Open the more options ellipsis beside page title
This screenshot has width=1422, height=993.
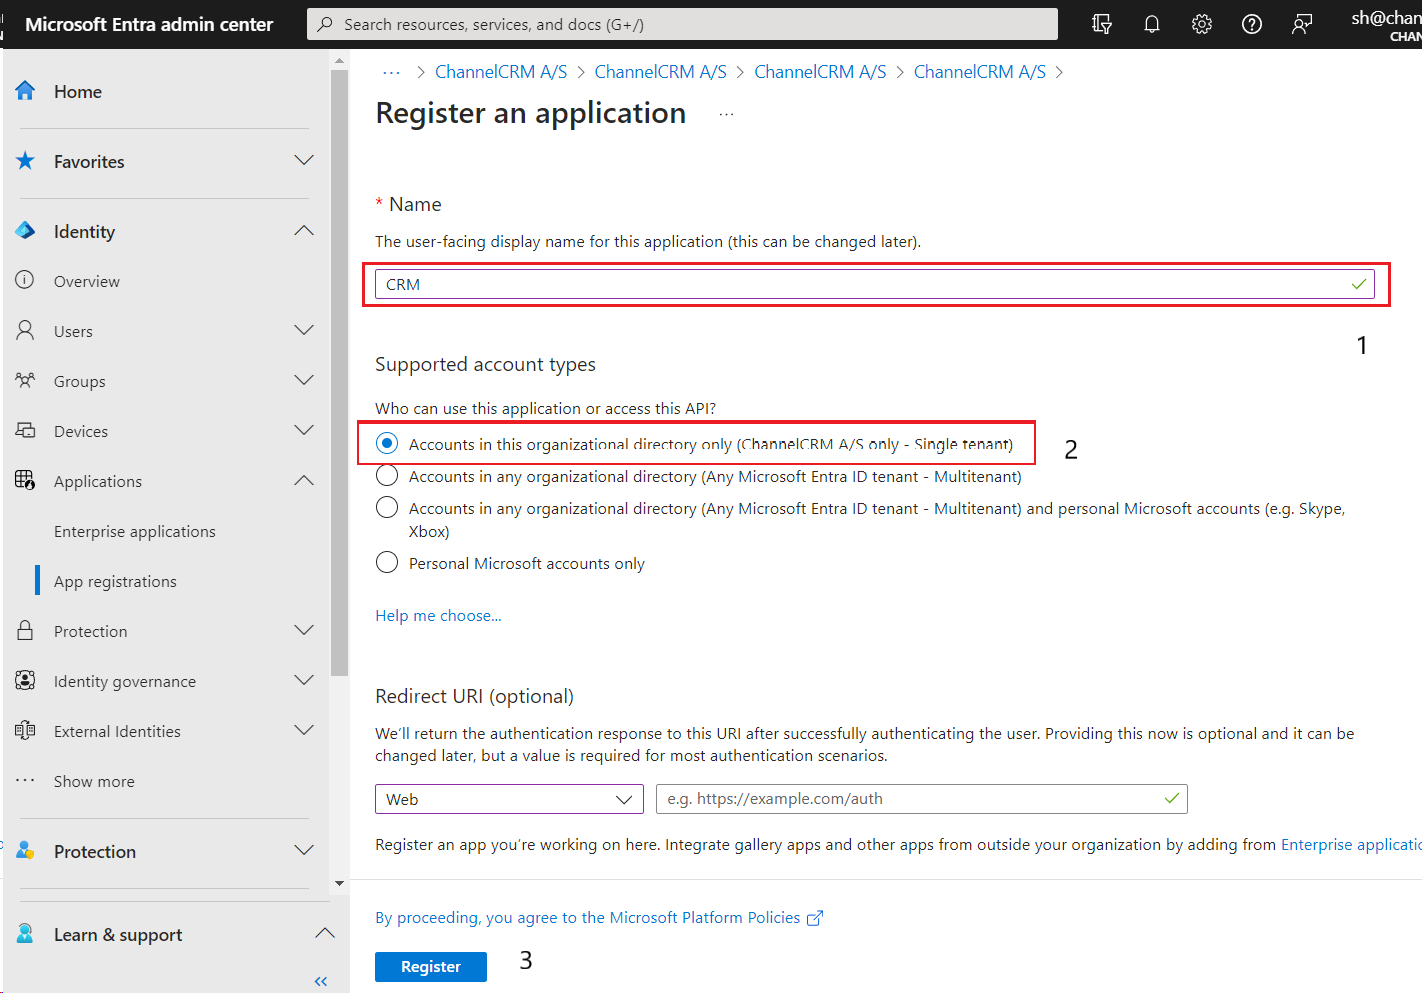[726, 114]
